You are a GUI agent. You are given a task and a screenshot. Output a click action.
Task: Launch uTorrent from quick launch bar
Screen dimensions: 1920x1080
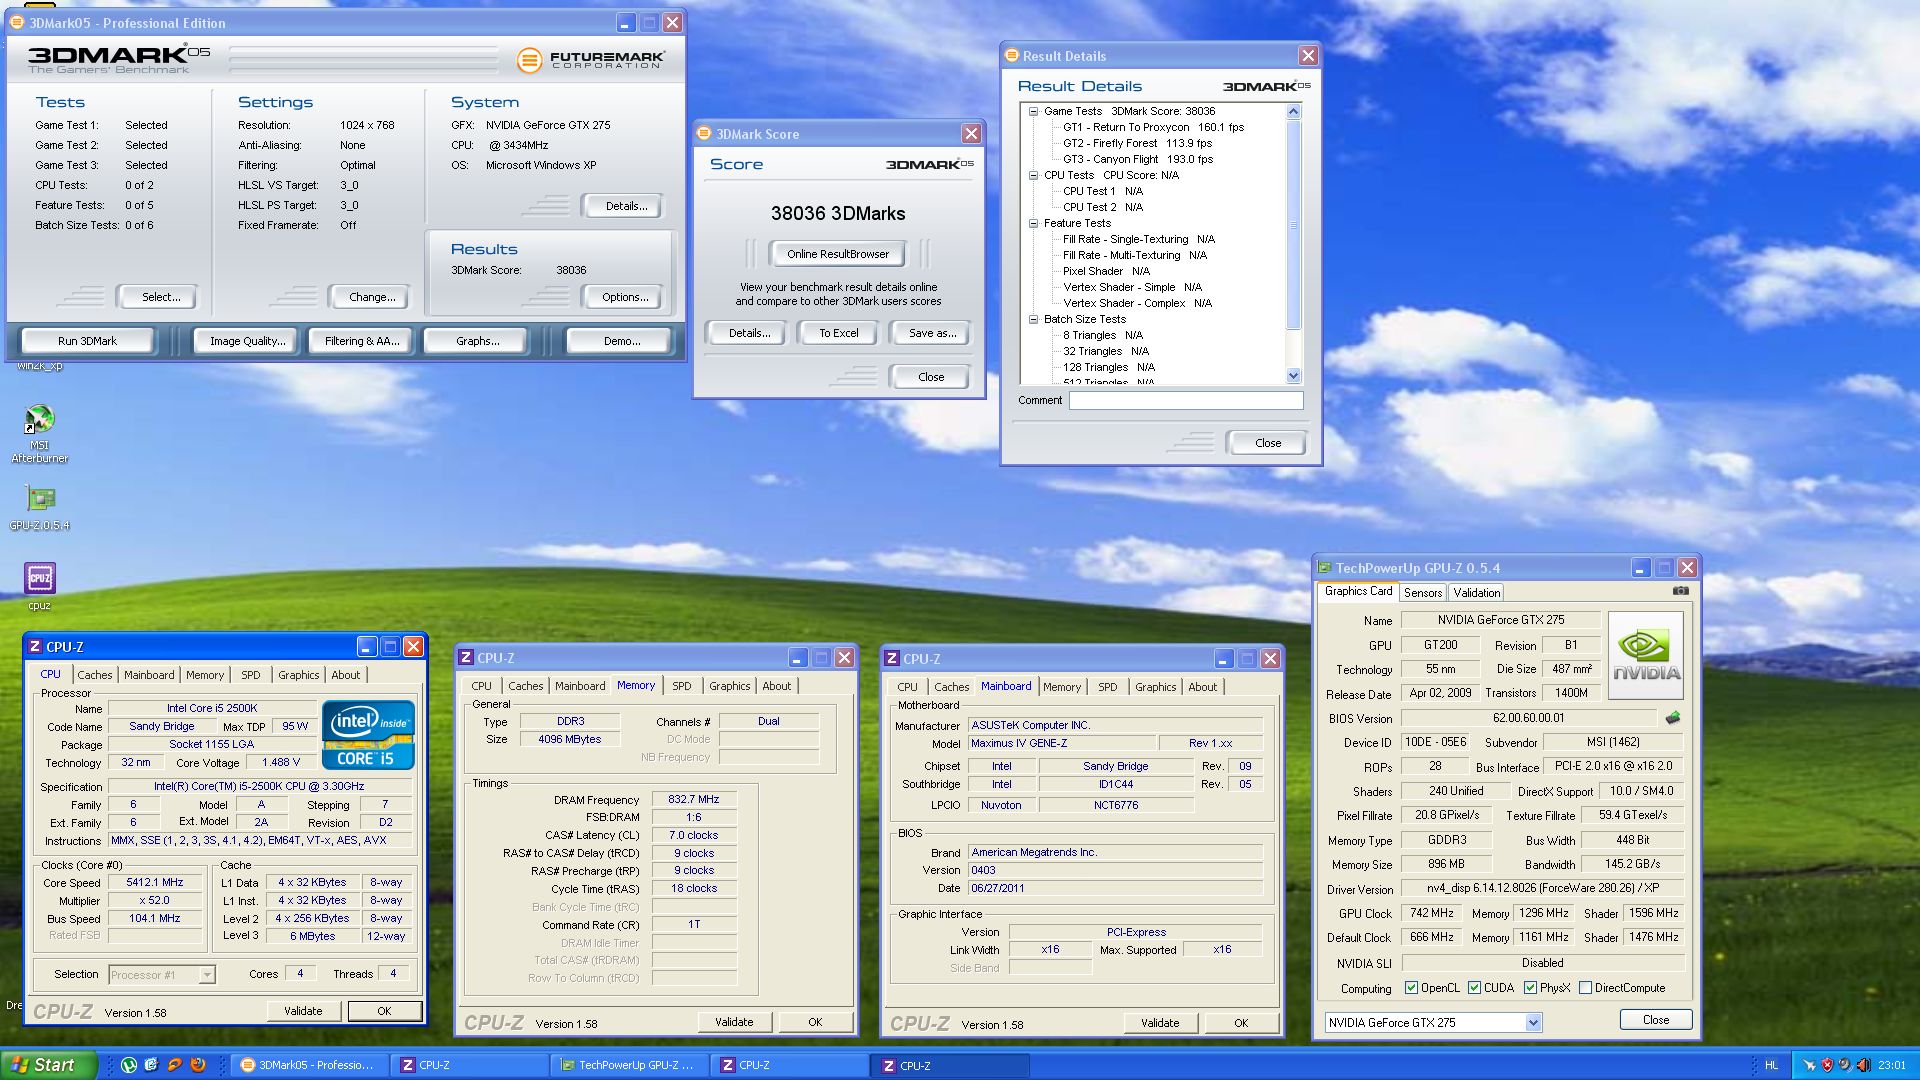coord(129,1065)
